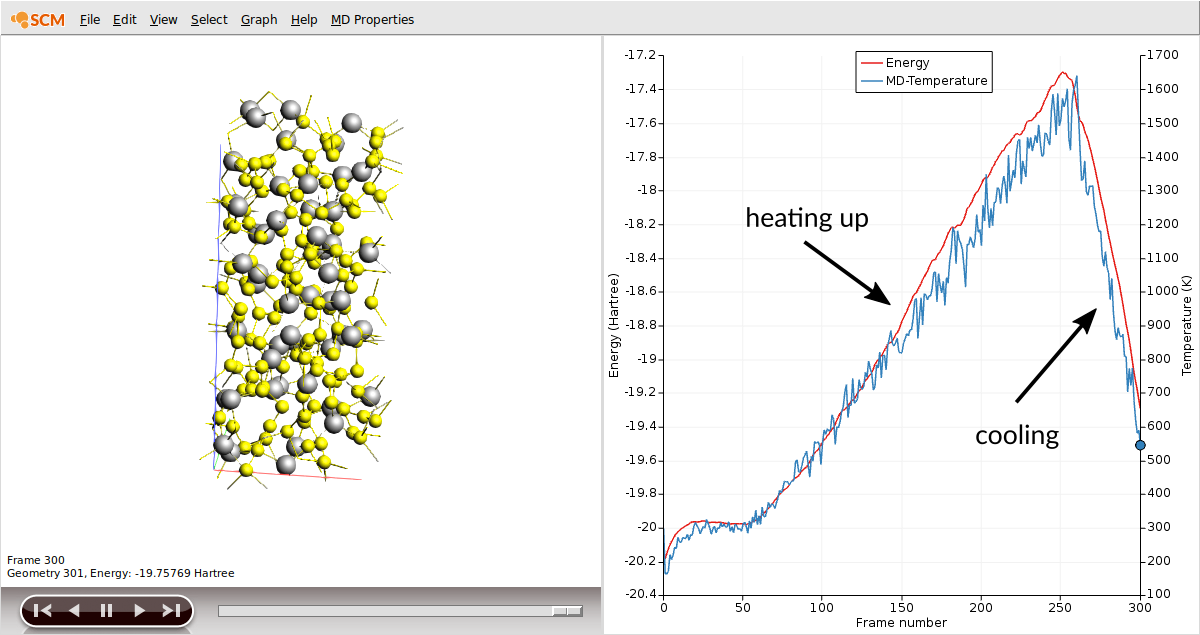Jump to first frame button

point(42,610)
